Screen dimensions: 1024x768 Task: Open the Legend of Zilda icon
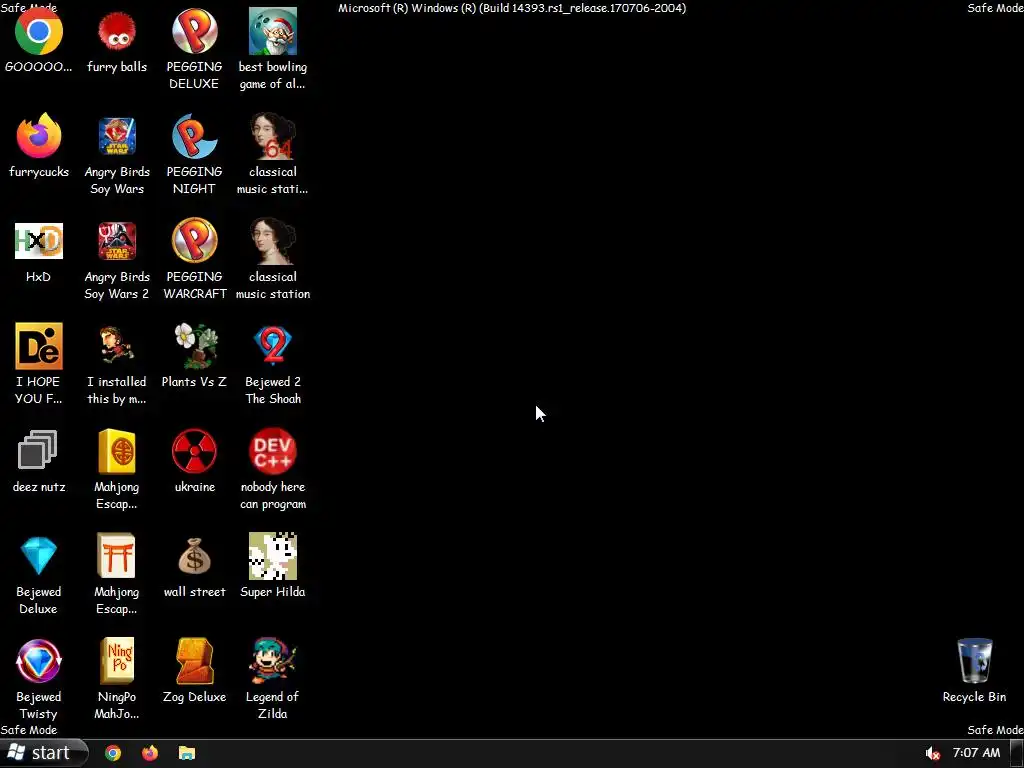click(x=272, y=661)
